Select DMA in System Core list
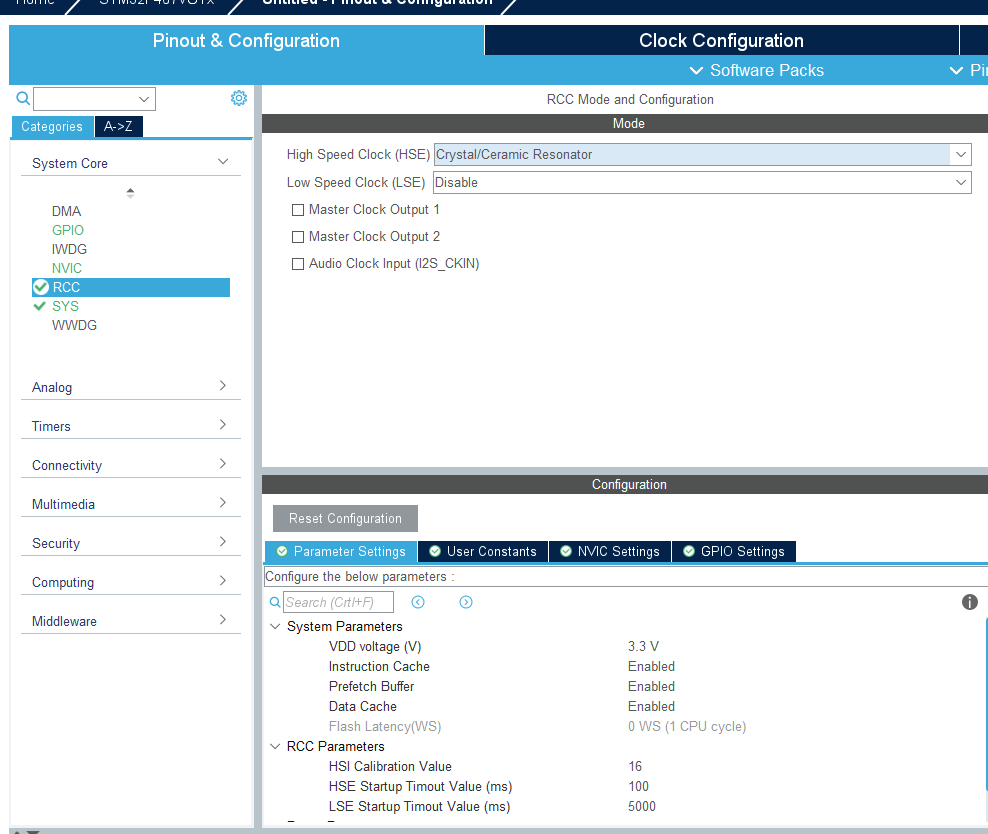The height and width of the screenshot is (834, 988). [x=66, y=211]
